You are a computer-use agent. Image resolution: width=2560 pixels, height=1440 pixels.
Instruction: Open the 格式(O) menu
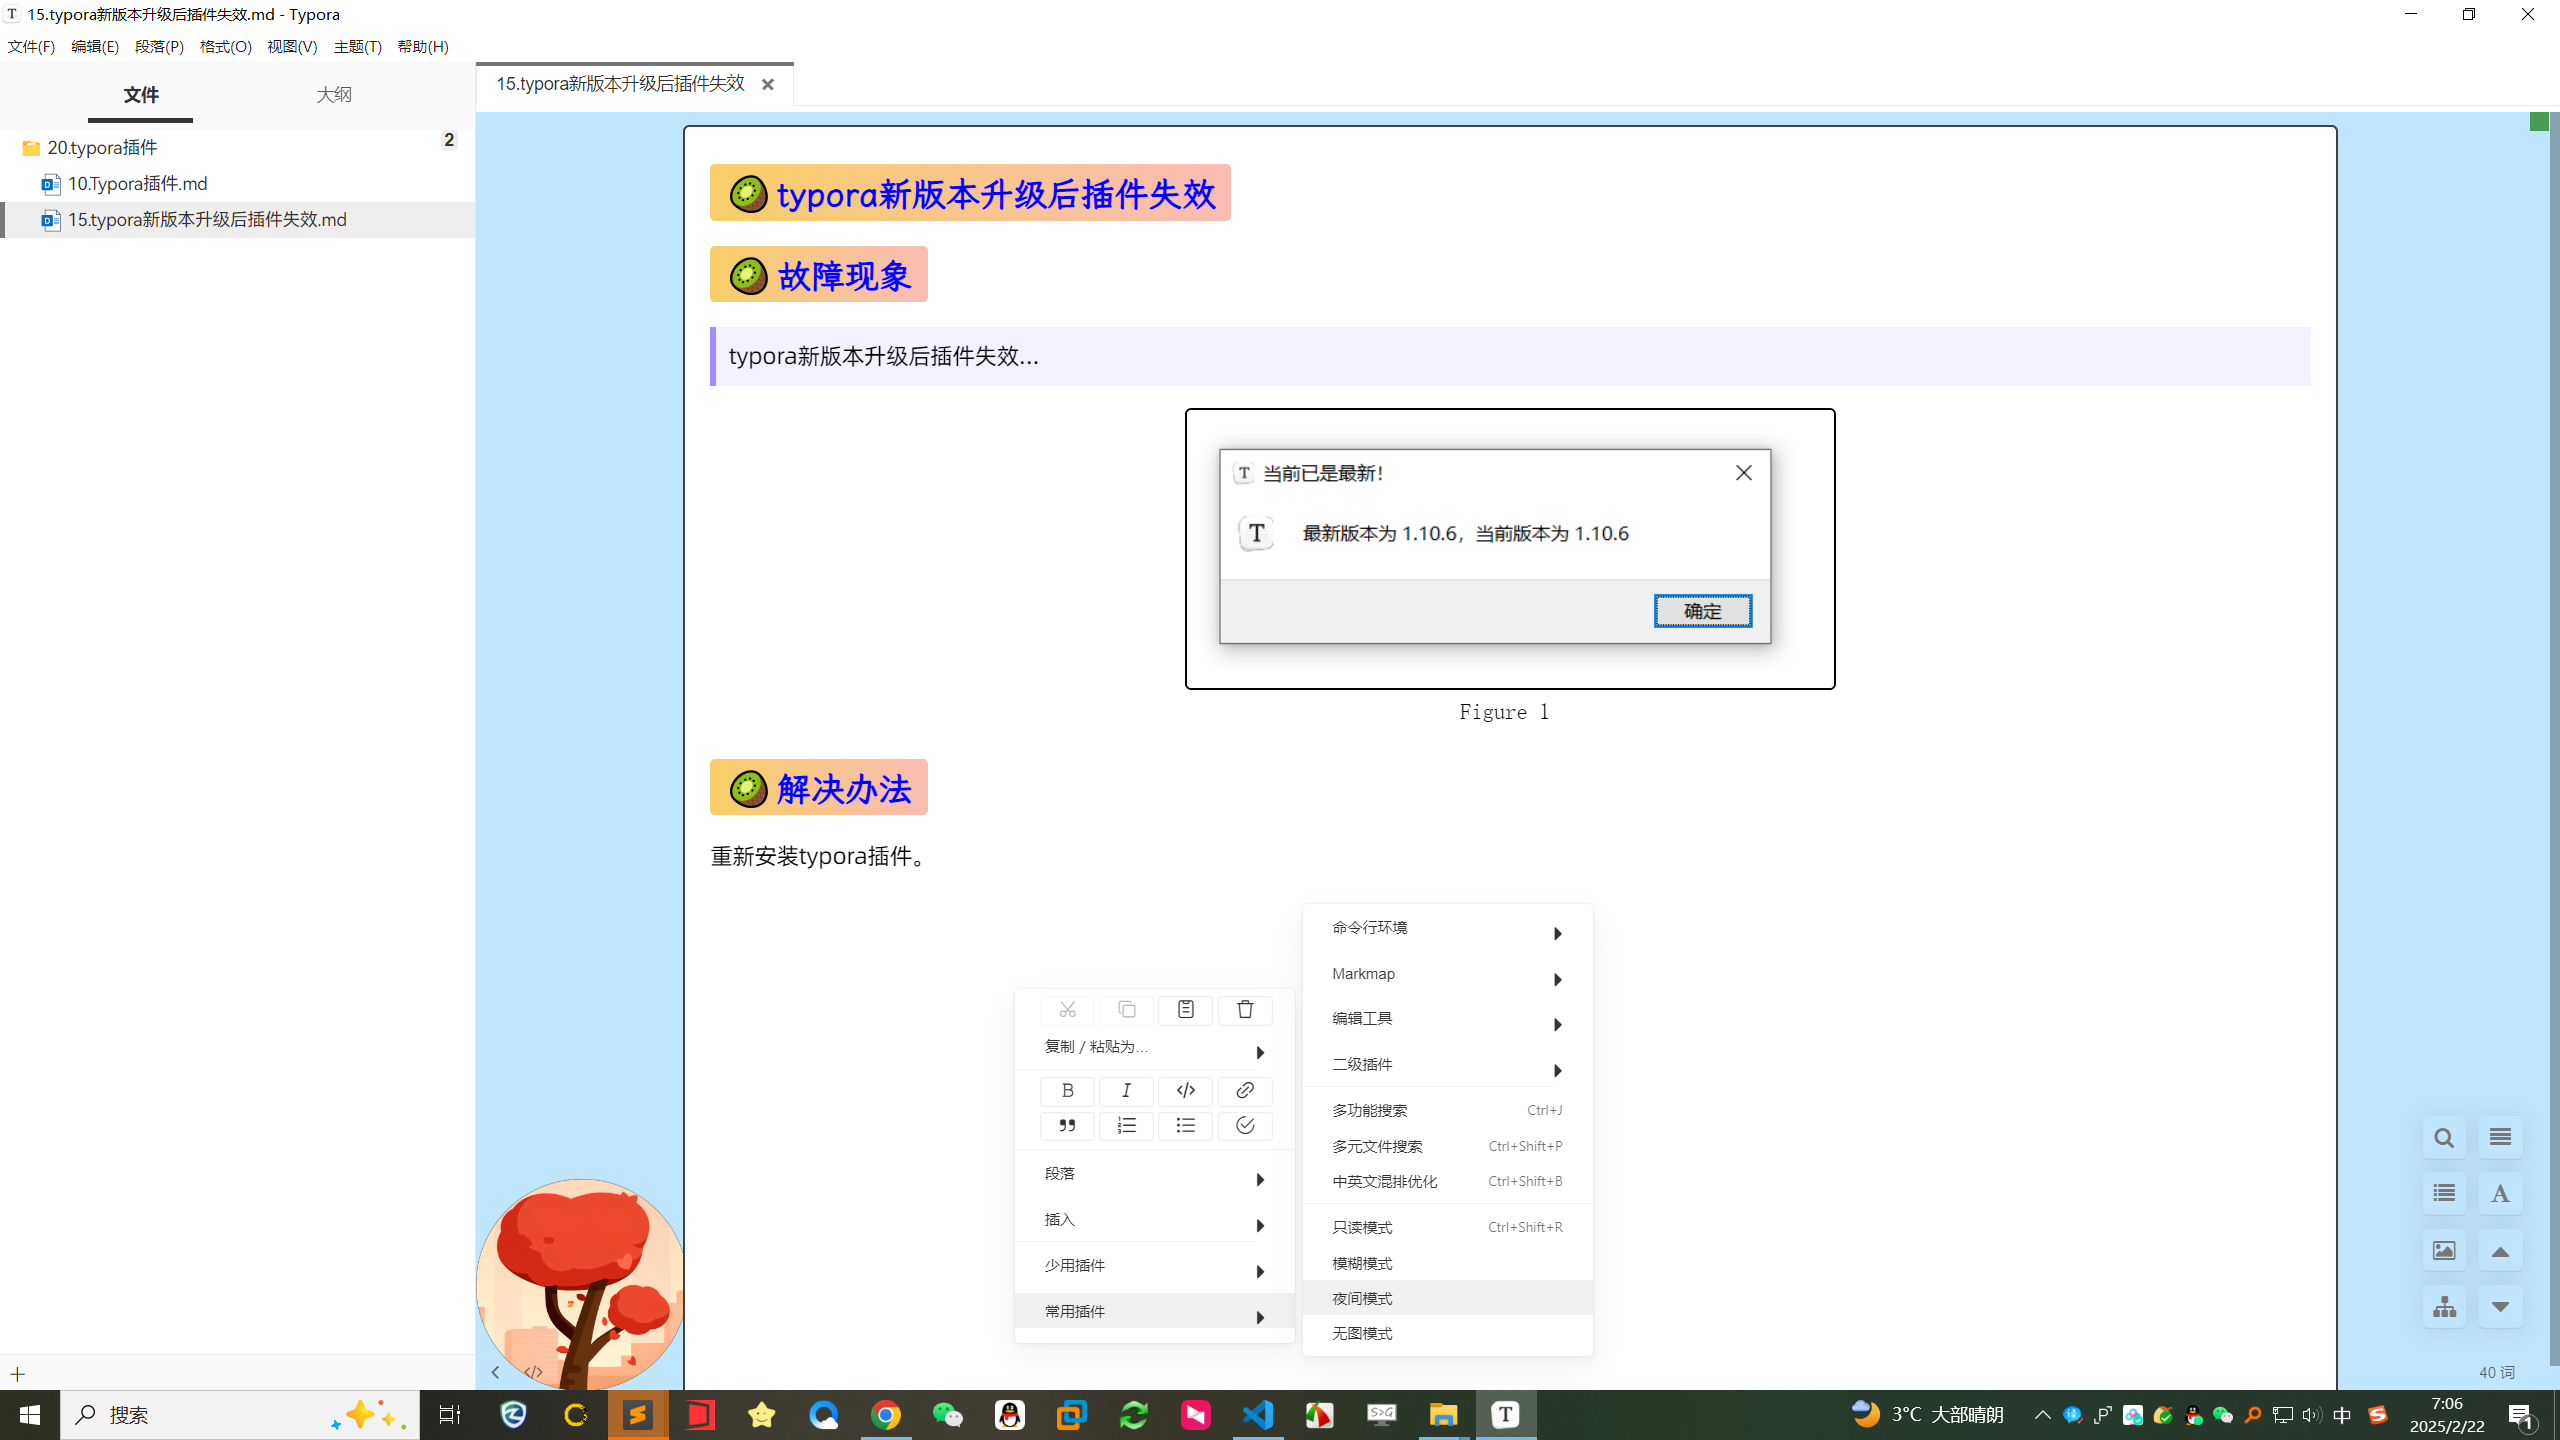(225, 46)
